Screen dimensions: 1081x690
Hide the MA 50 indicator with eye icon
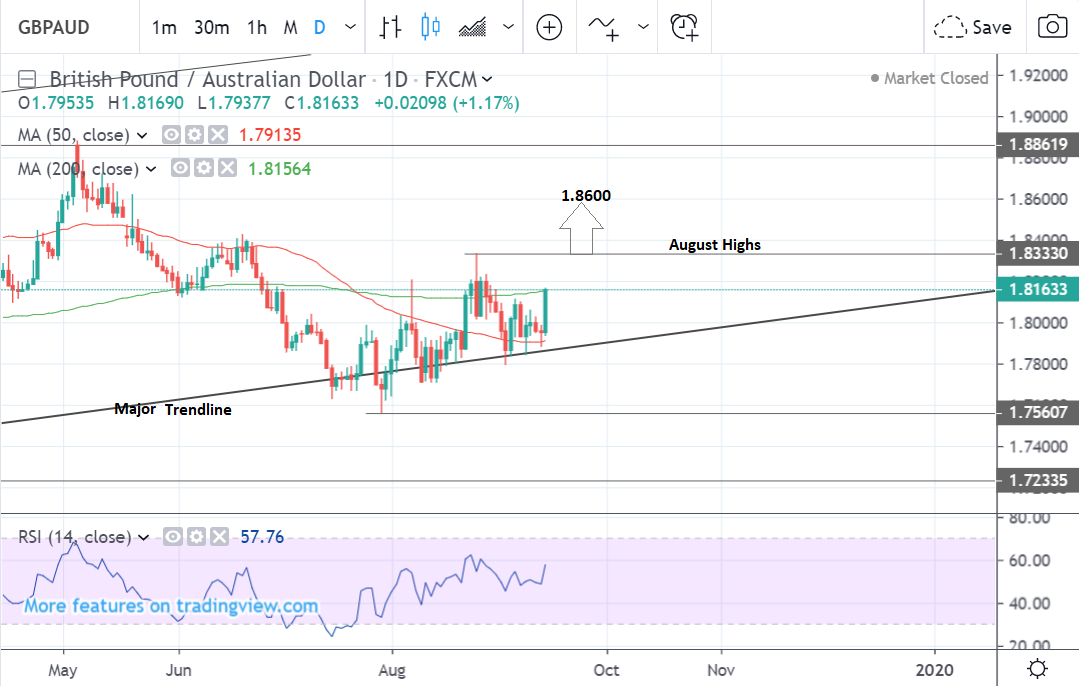pos(171,134)
